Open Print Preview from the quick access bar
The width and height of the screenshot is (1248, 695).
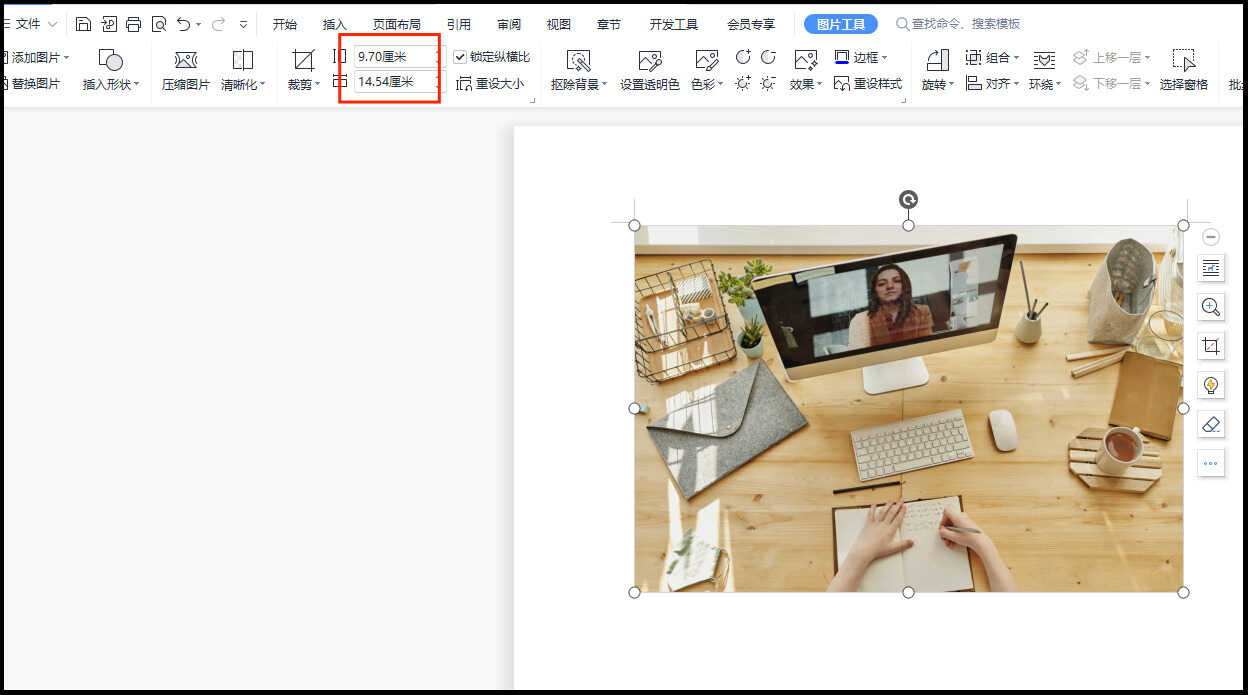pos(159,23)
